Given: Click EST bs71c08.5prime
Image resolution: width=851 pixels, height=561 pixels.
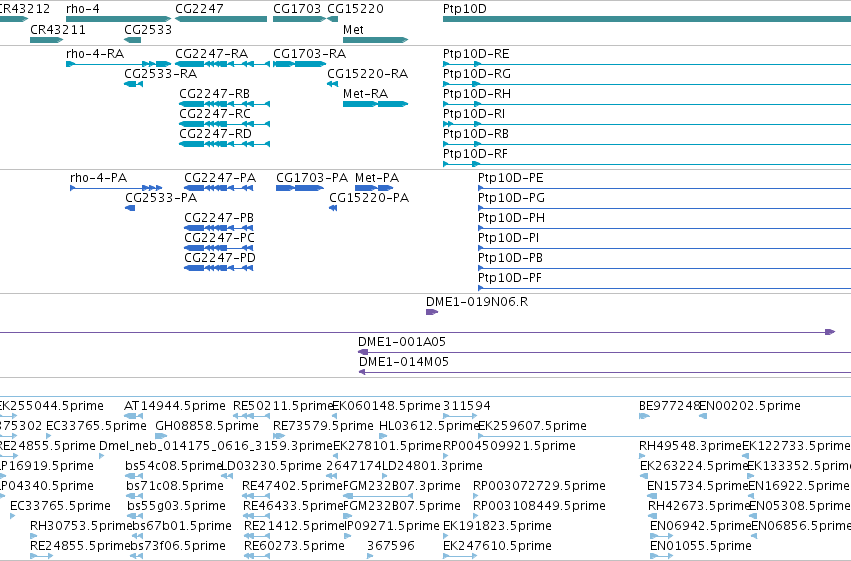Looking at the screenshot, I should click(x=135, y=496).
